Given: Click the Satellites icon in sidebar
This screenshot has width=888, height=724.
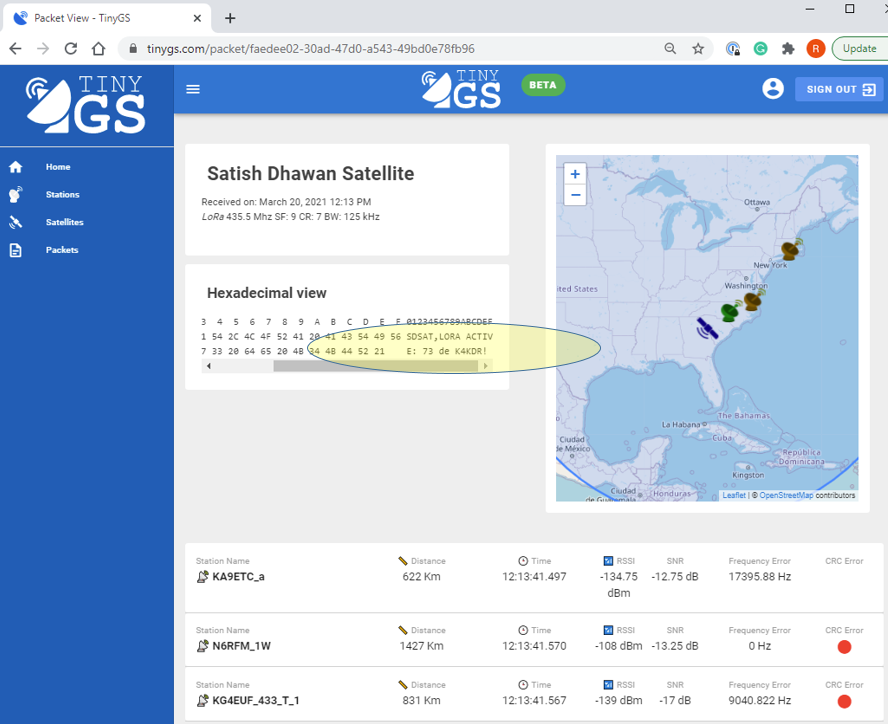Looking at the screenshot, I should point(16,222).
